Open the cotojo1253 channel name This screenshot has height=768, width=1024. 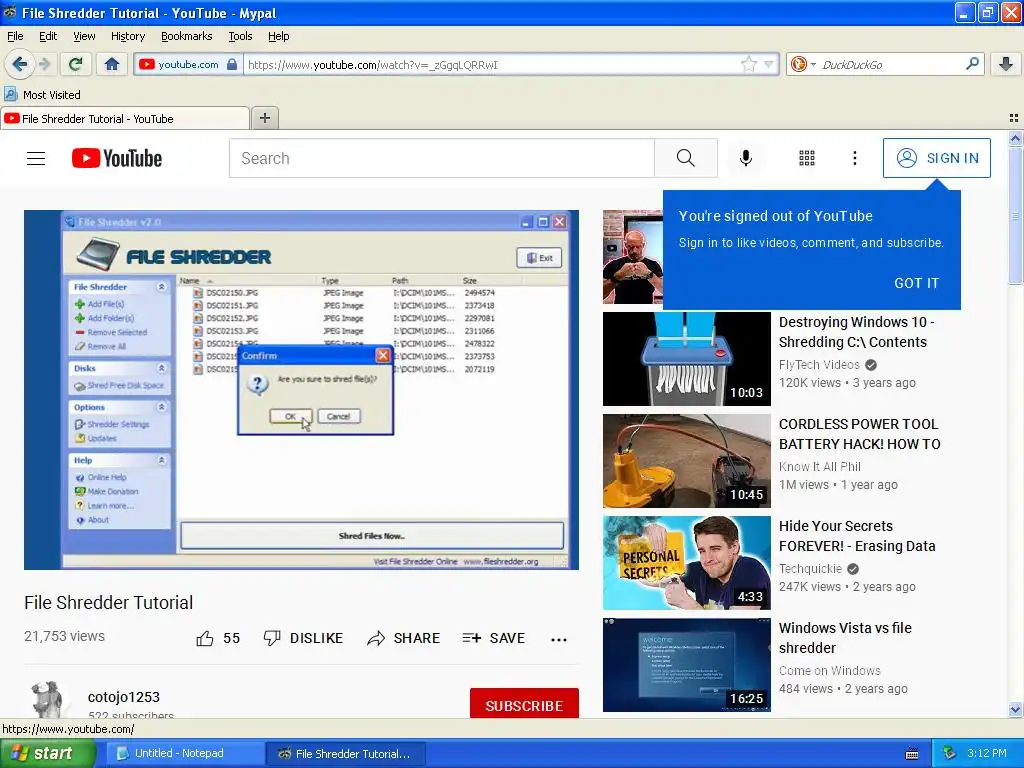(124, 697)
